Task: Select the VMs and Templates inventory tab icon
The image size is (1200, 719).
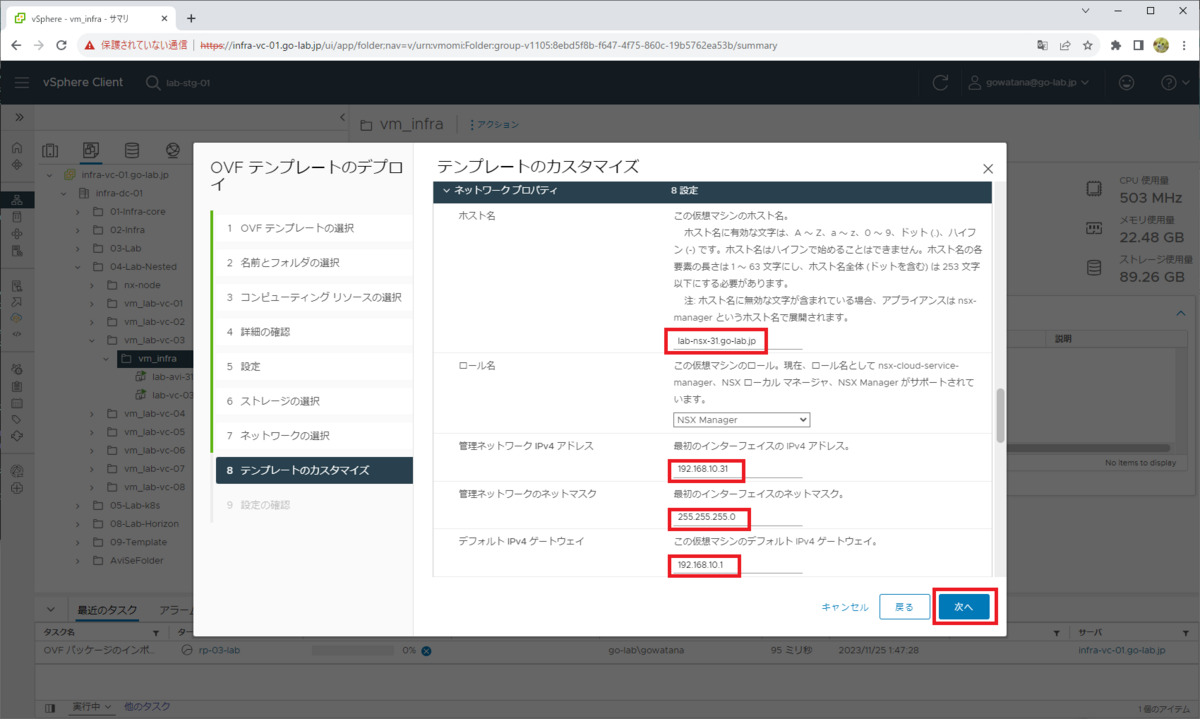Action: (x=91, y=151)
